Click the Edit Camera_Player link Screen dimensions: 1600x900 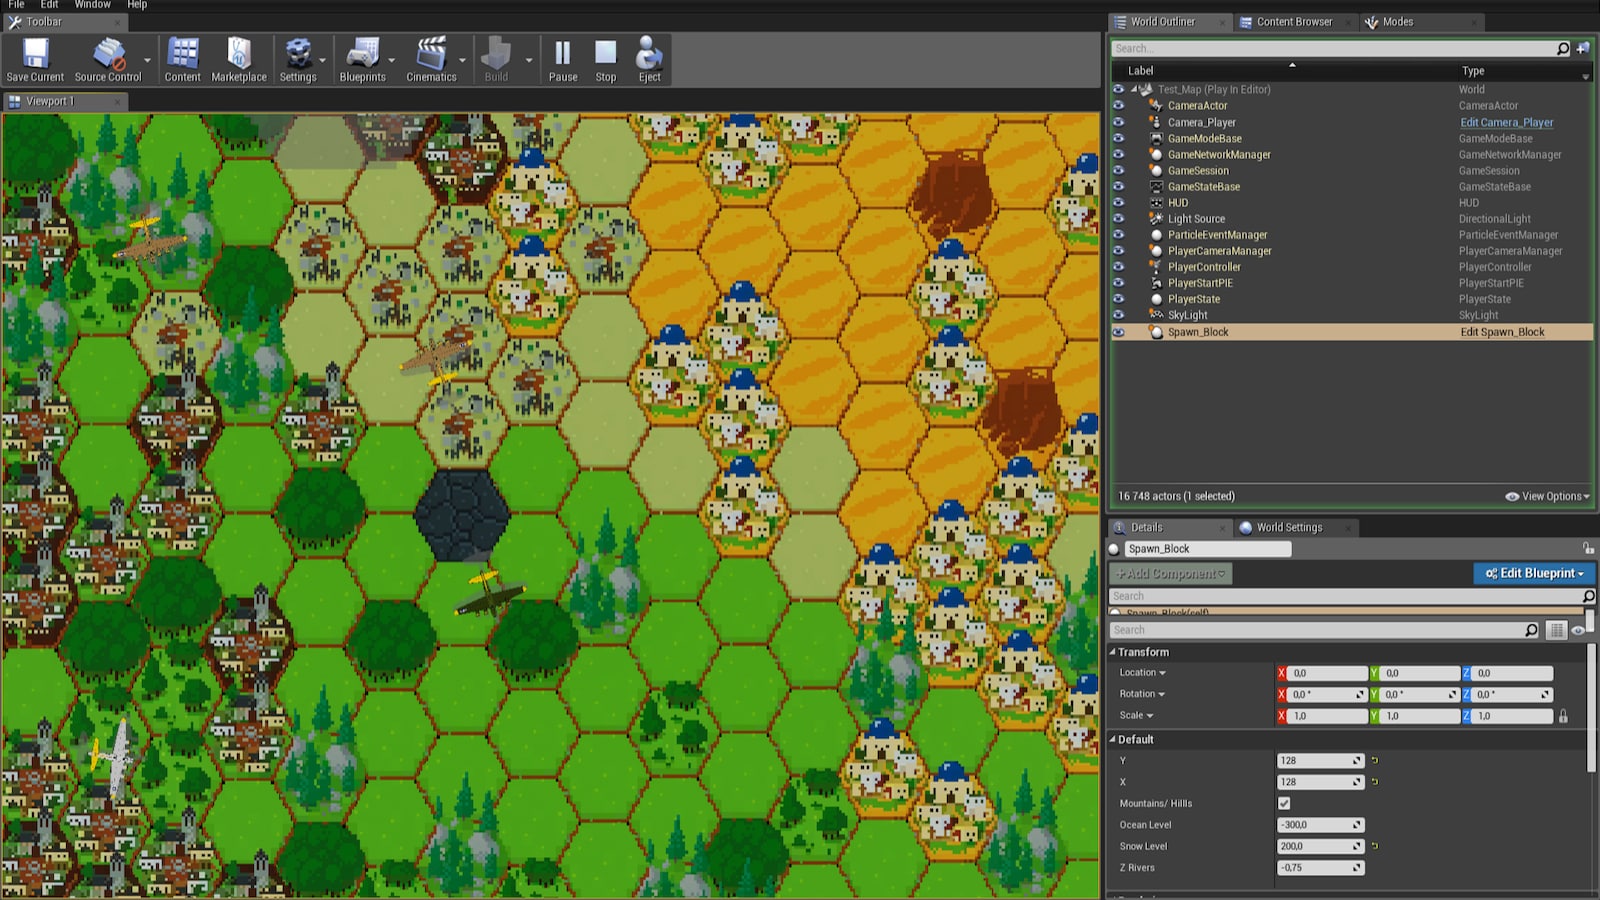point(1506,122)
